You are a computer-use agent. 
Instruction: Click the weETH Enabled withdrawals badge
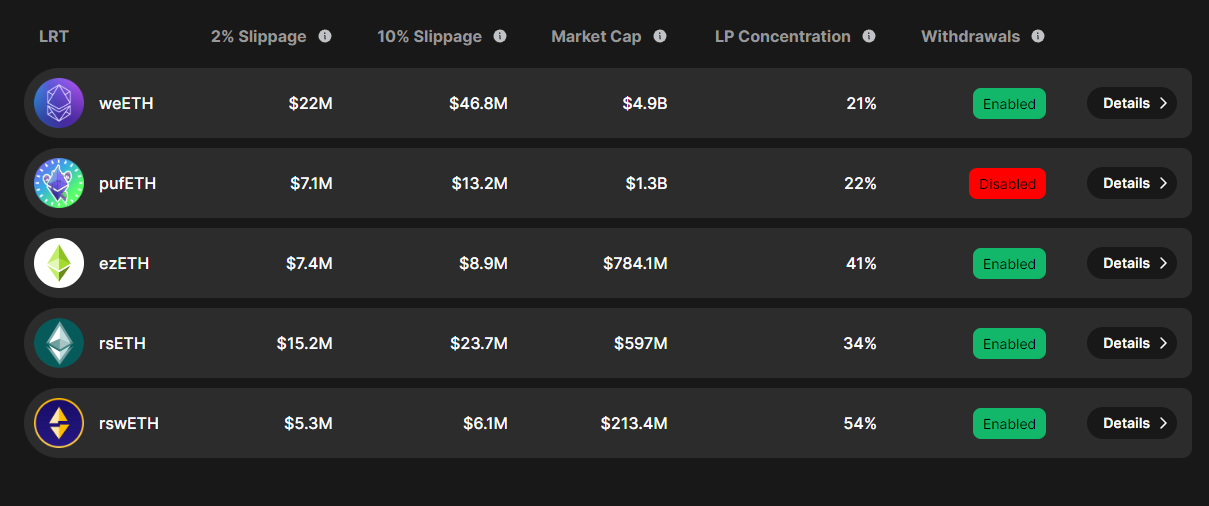pos(1009,103)
